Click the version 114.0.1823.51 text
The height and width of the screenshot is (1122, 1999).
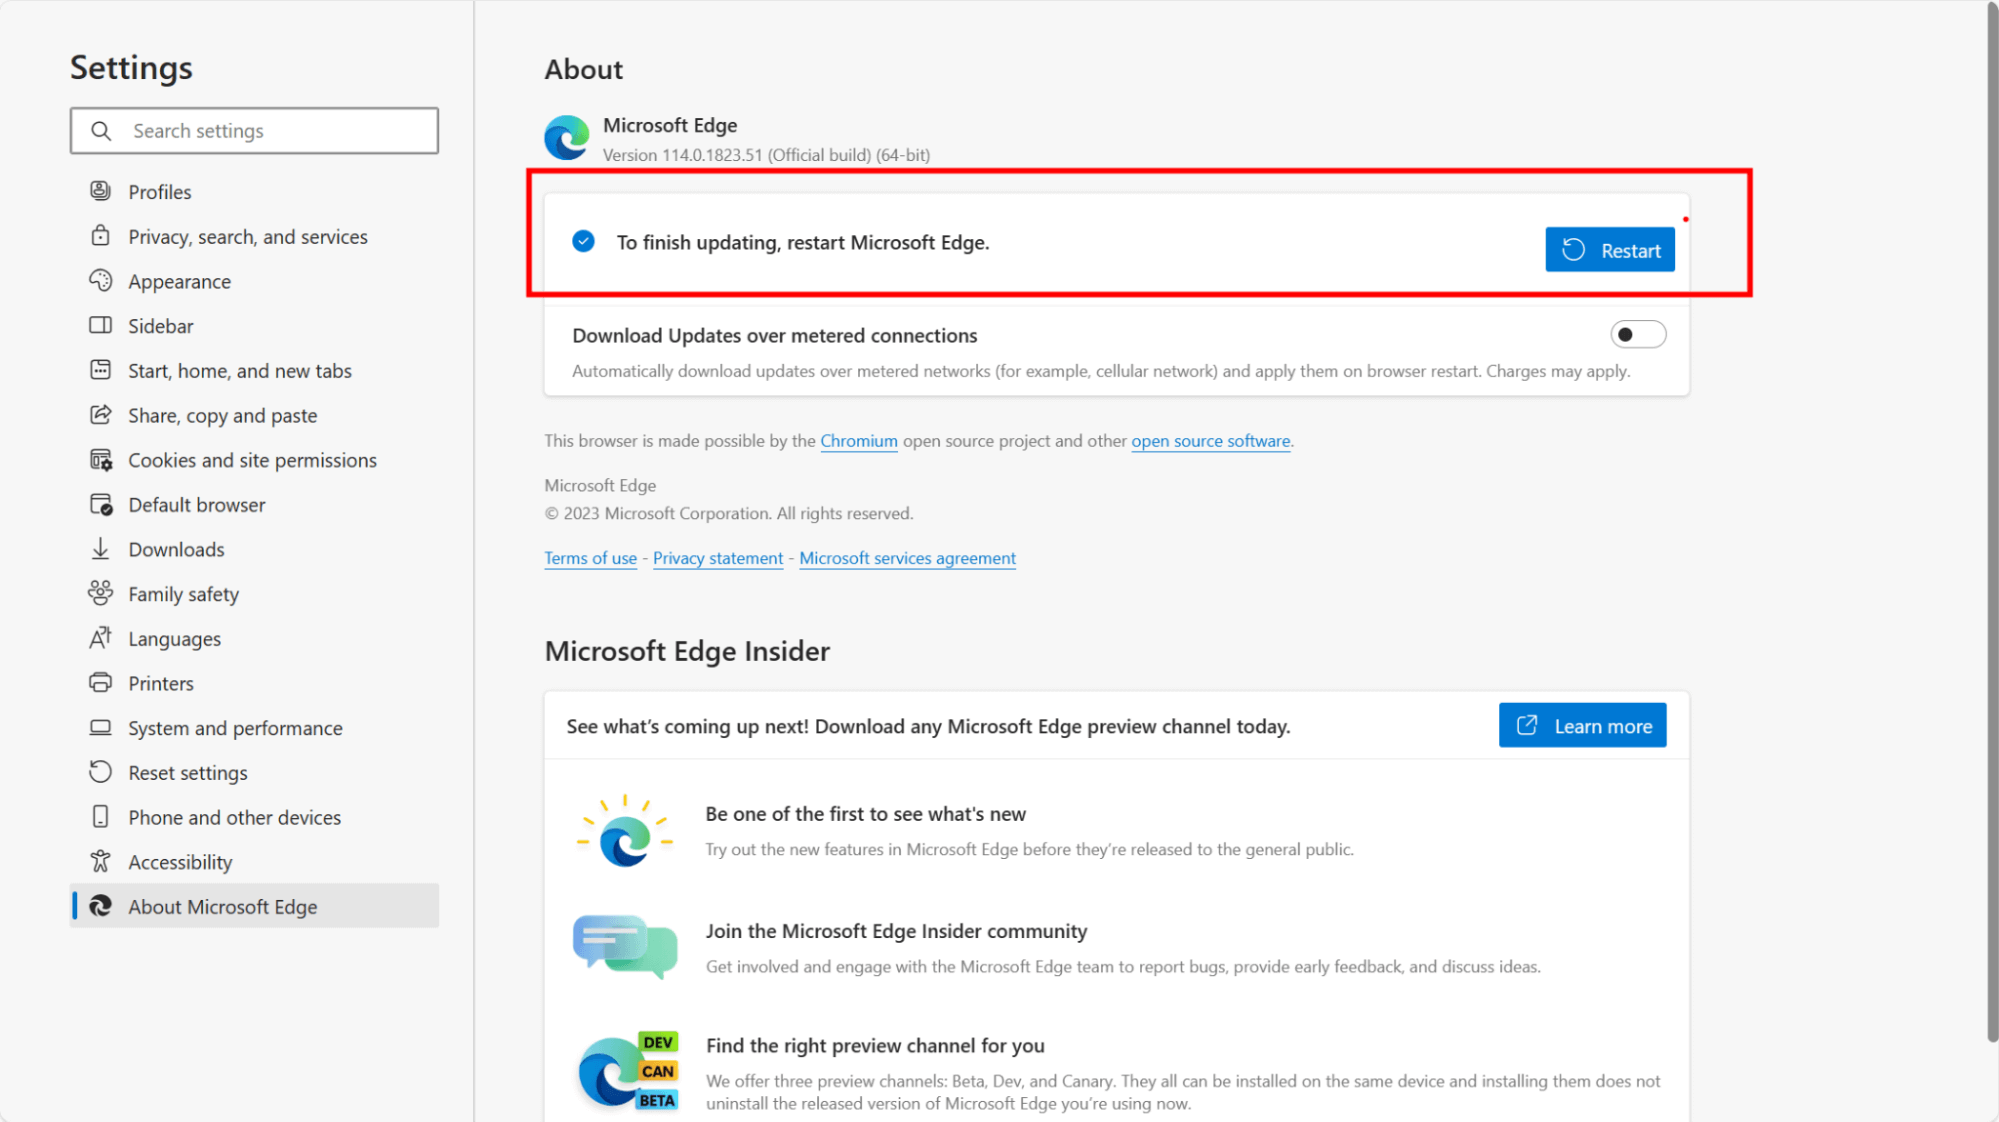point(766,155)
